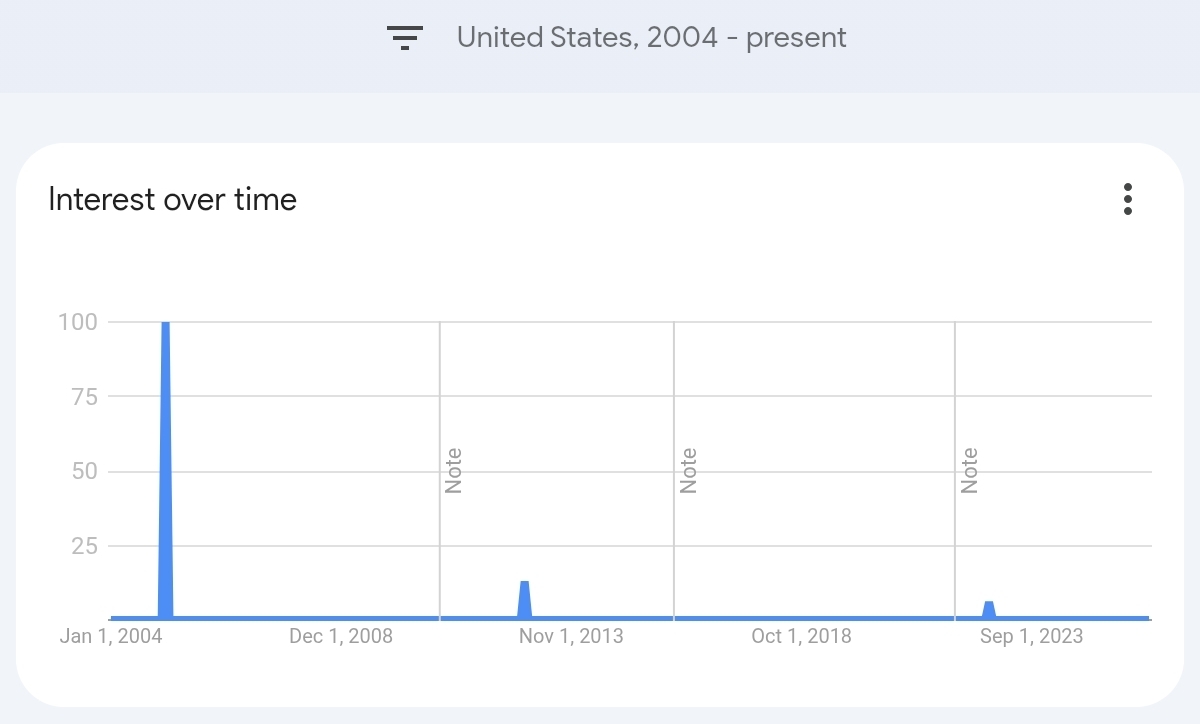Click the tall 2004 spike at 100
Screen dimensions: 1200x724
[x=166, y=470]
